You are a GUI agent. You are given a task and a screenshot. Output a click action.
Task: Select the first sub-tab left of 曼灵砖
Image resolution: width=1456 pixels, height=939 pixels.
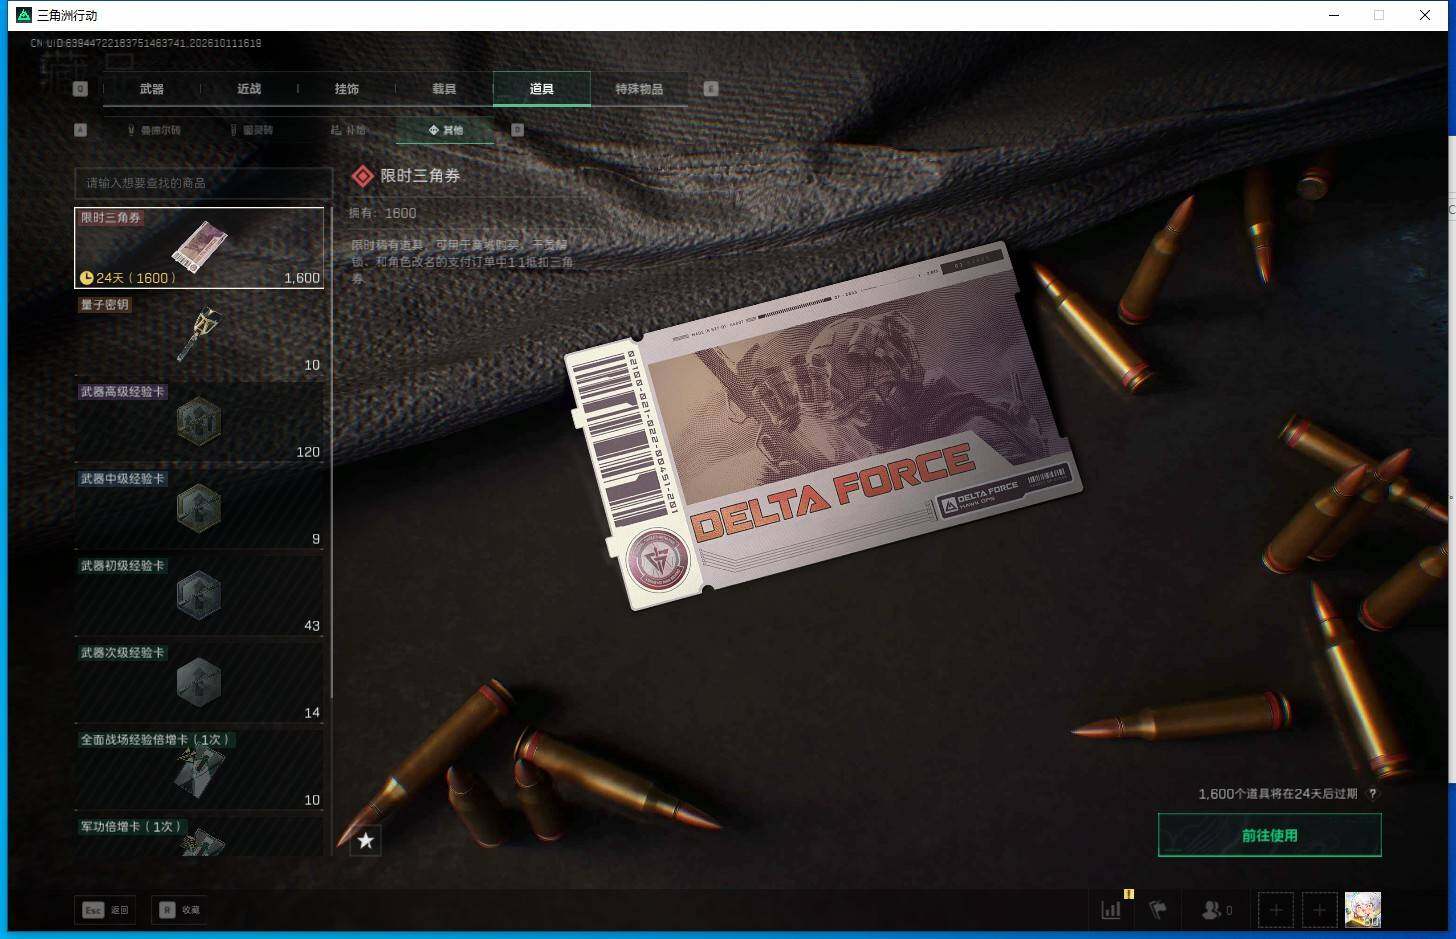click(x=153, y=130)
